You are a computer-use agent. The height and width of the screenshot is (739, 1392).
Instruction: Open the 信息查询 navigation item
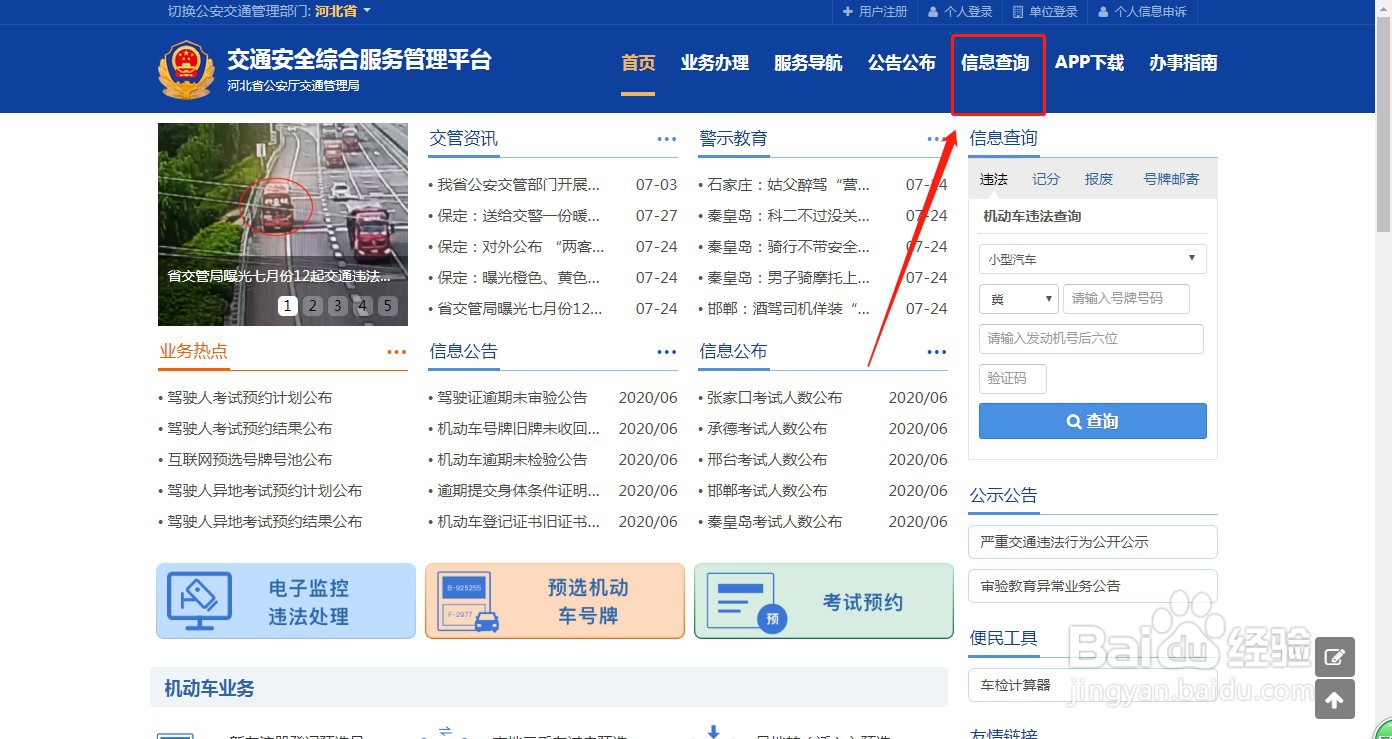[x=995, y=63]
